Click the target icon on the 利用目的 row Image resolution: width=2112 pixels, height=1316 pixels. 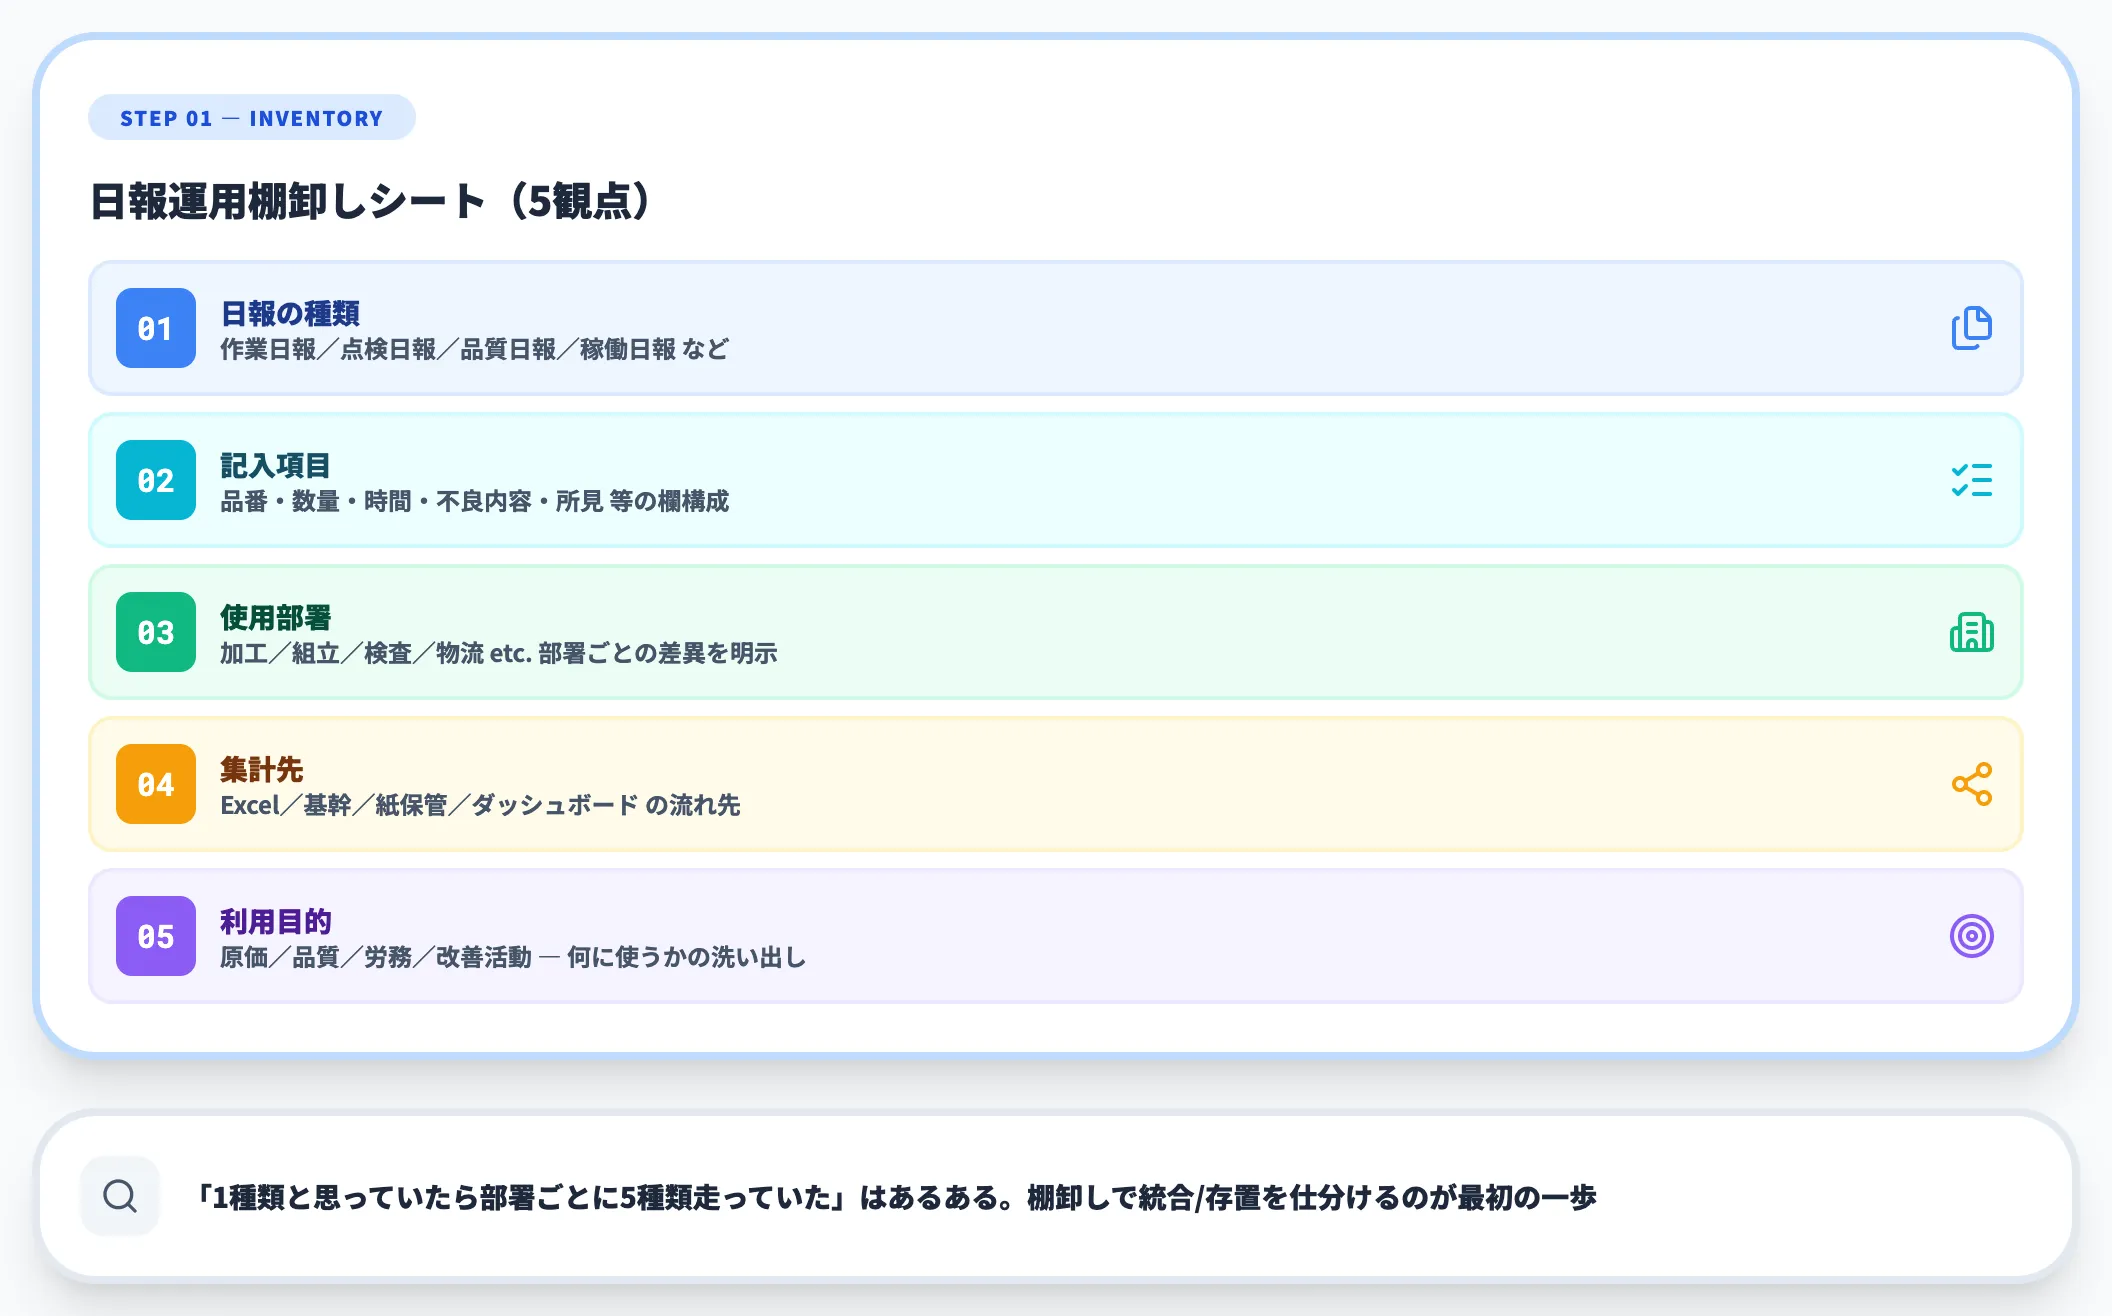(x=1971, y=936)
